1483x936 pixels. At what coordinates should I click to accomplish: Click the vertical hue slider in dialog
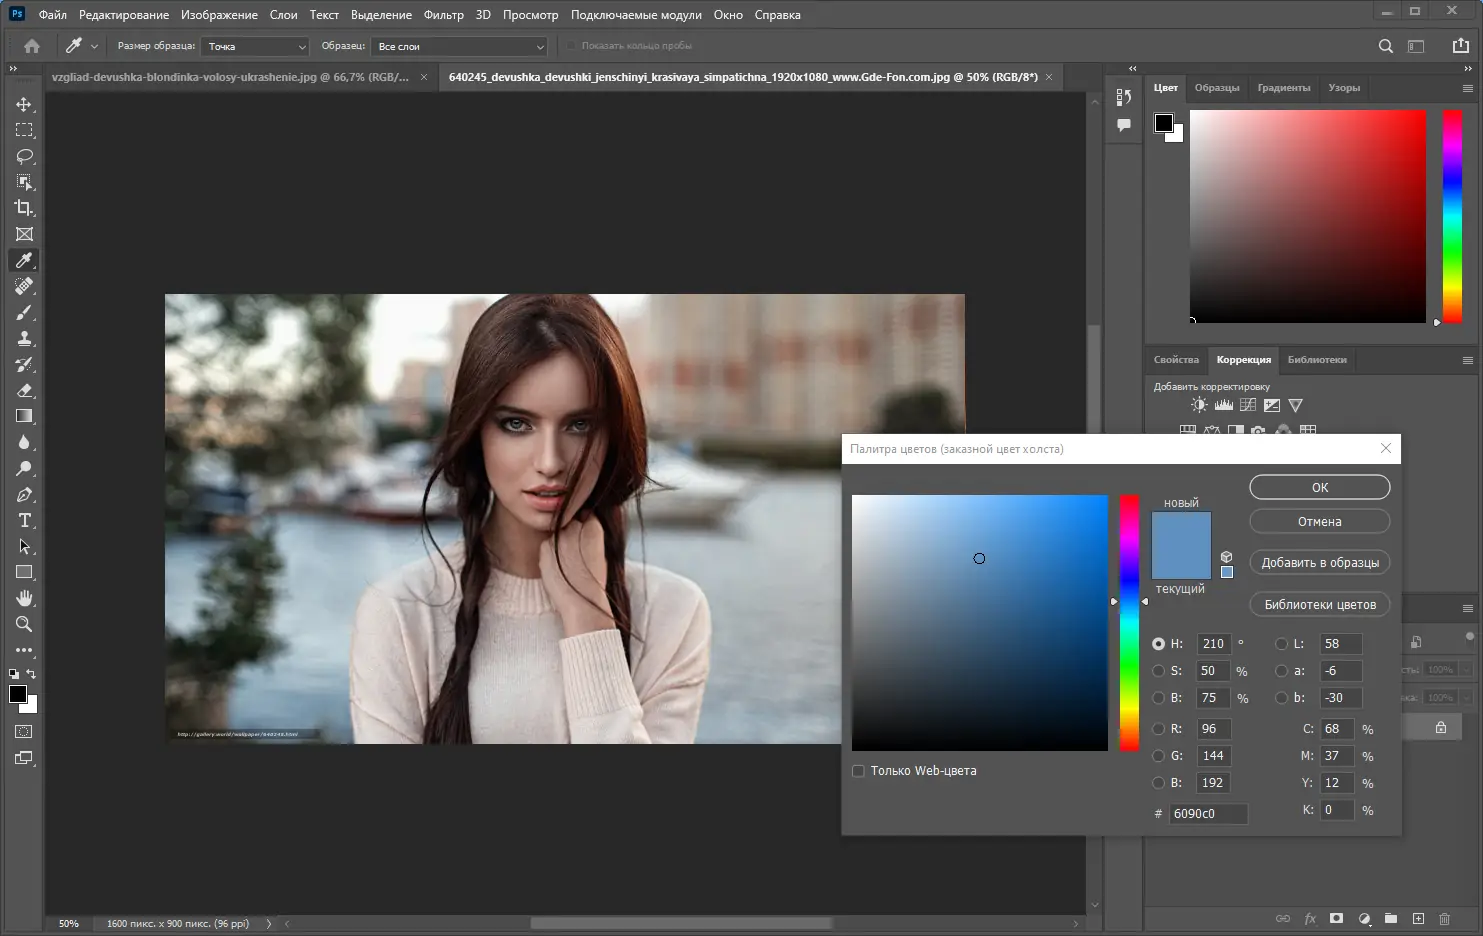1129,622
